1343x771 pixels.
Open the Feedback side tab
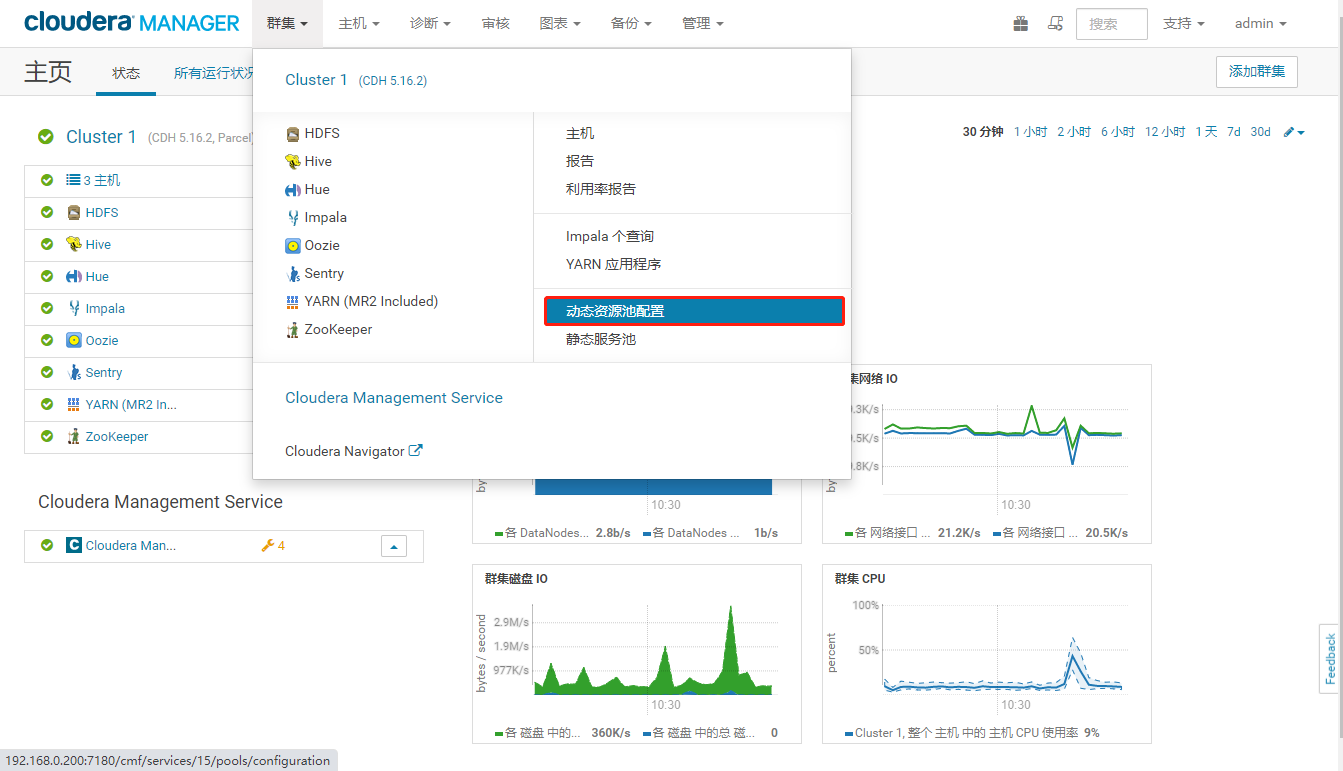1330,658
